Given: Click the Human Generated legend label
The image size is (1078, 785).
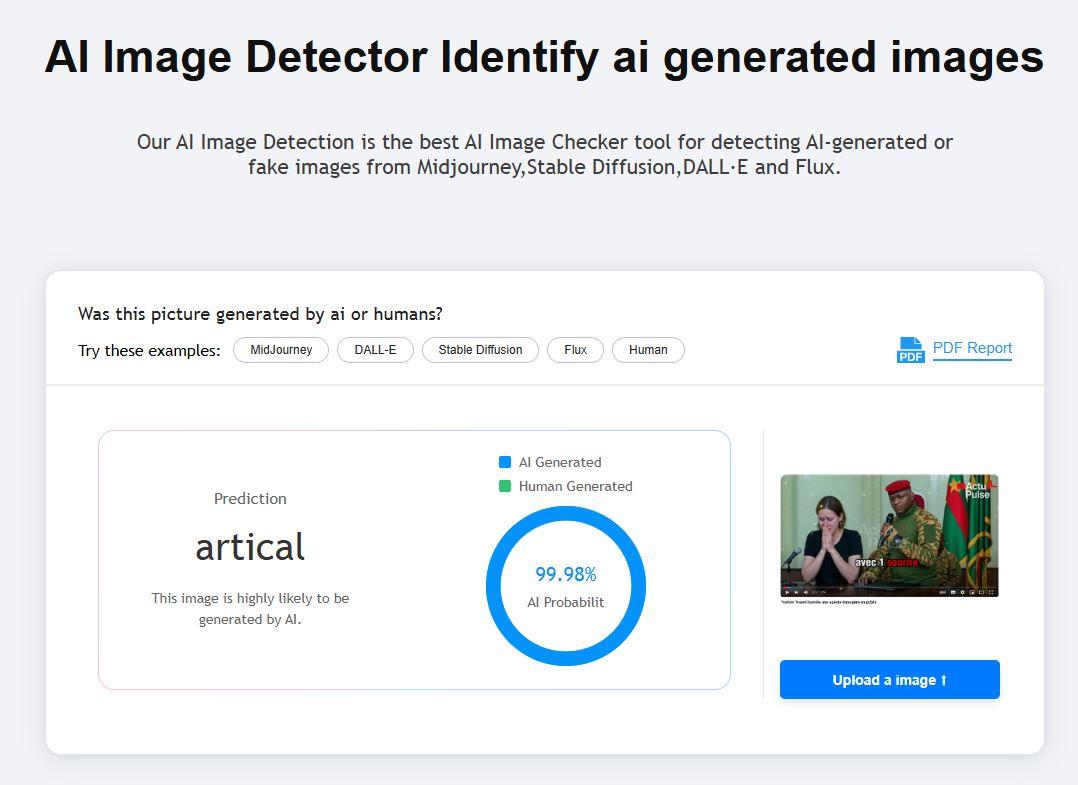Looking at the screenshot, I should [x=575, y=486].
